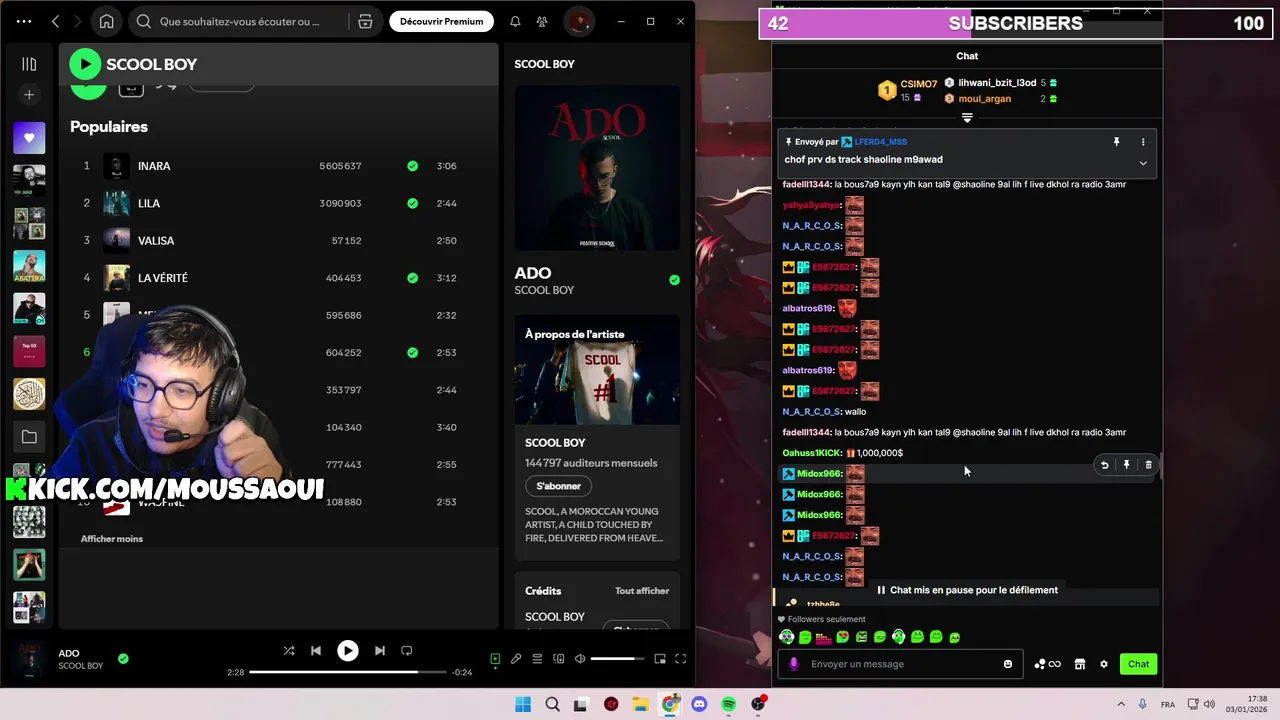Screen dimensions: 1280x720
Task: Click the main play button
Action: (347, 651)
